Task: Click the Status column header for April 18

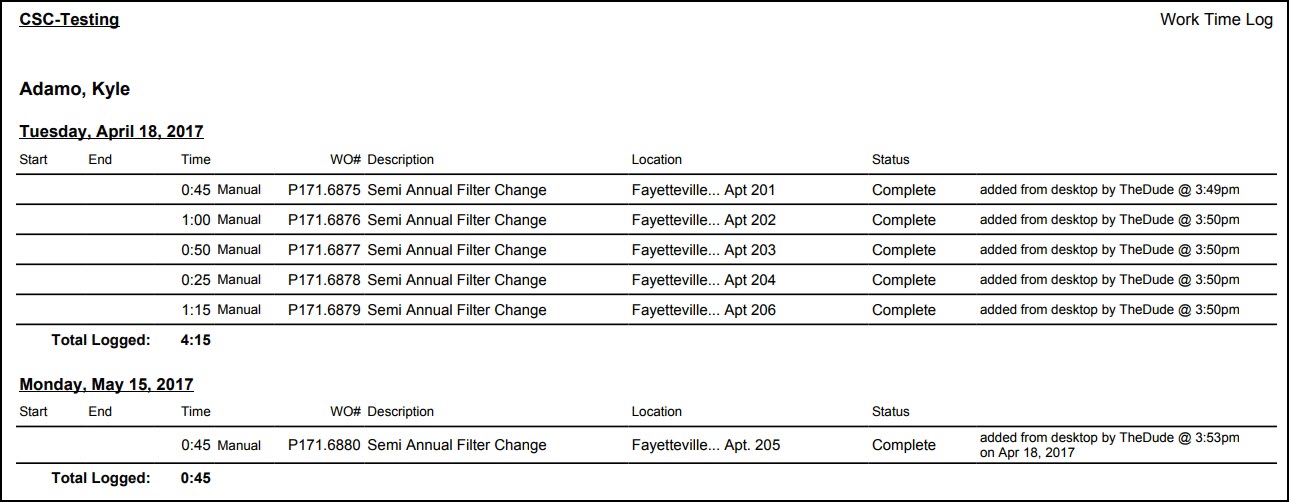Action: (891, 159)
